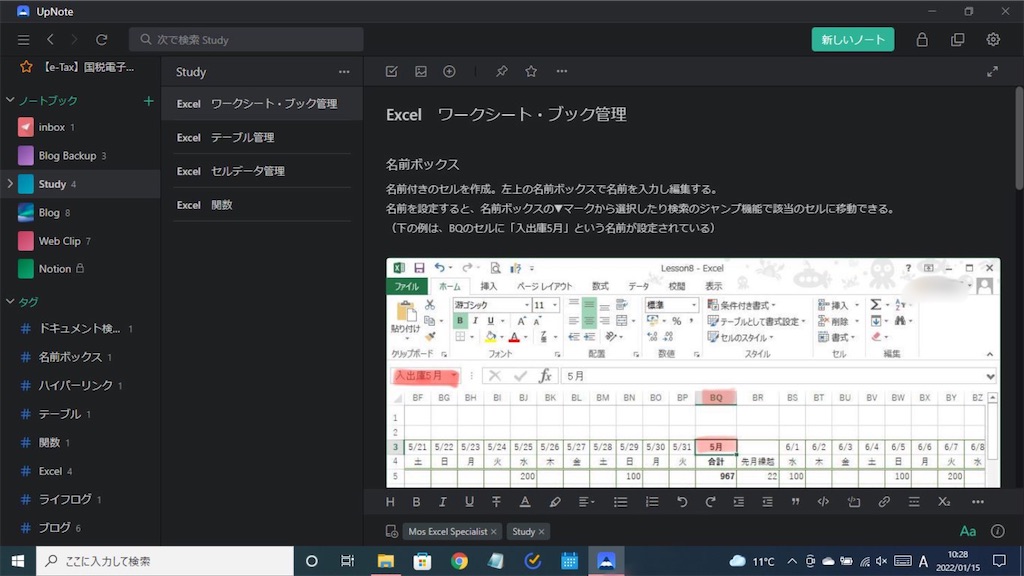
Task: Redo the last edit
Action: click(x=710, y=502)
